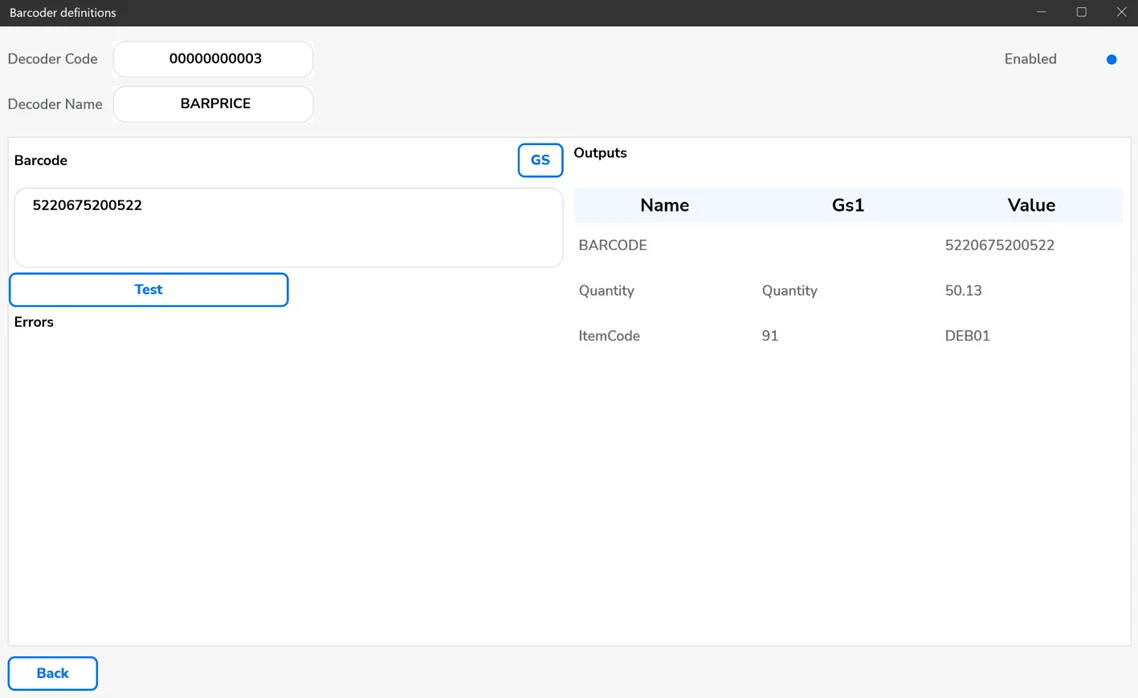Click the DEB01 item code value

tap(967, 336)
